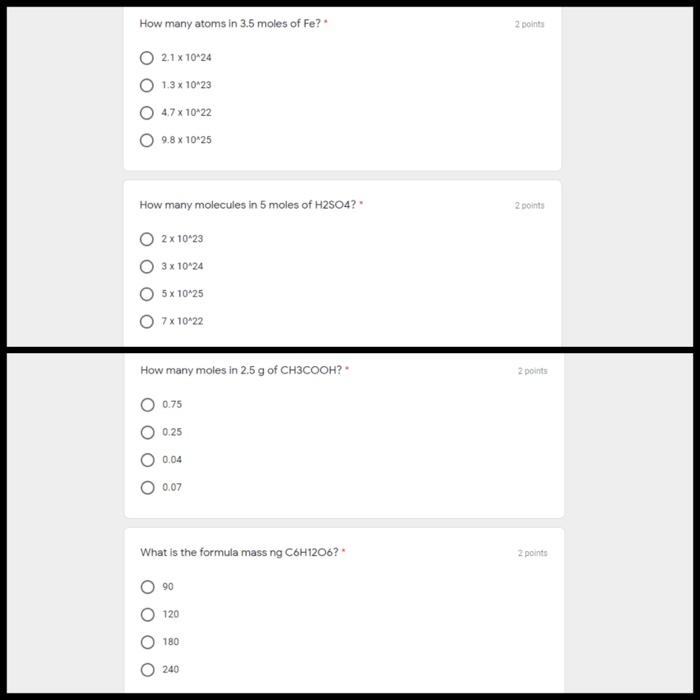
Task: Select the 3 x 10^24 option
Action: pyautogui.click(x=146, y=267)
